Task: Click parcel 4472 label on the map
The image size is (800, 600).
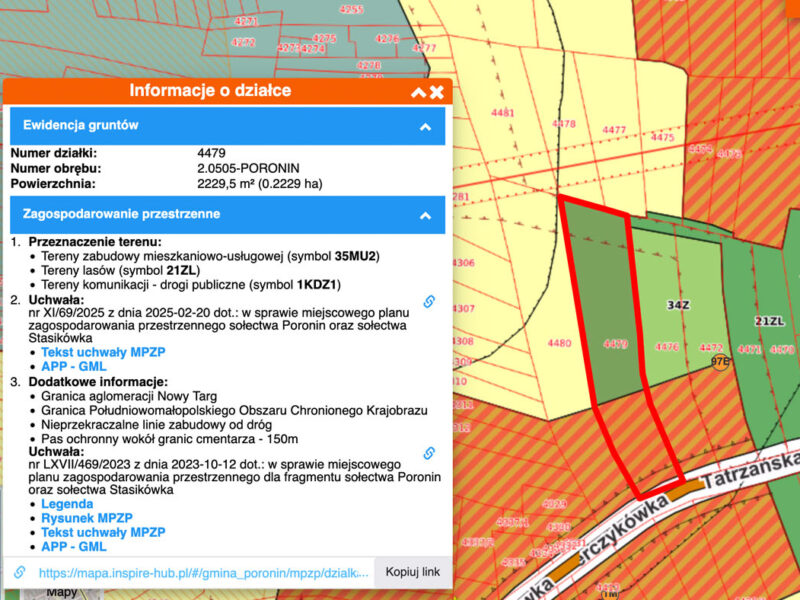Action: [711, 347]
